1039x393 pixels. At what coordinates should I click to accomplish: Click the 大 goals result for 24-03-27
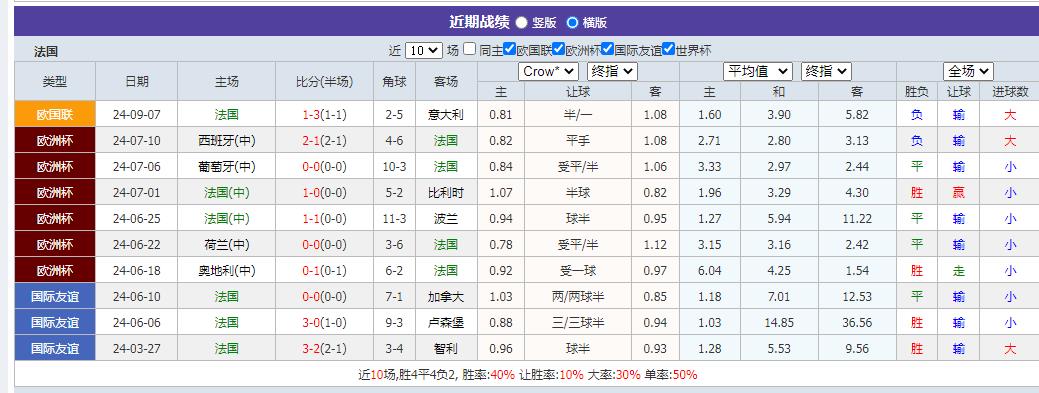[x=1010, y=349]
